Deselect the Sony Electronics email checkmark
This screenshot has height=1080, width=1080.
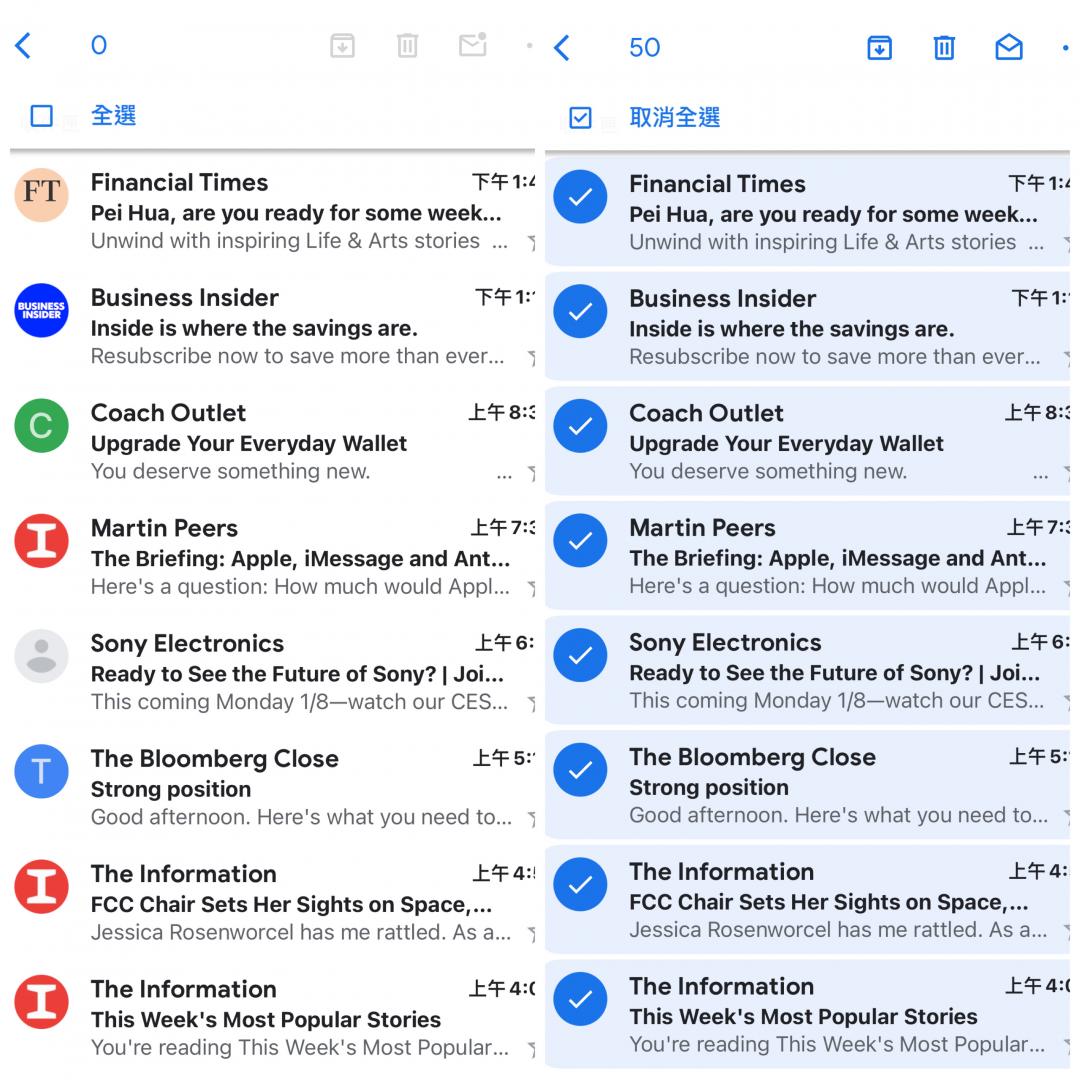(581, 655)
